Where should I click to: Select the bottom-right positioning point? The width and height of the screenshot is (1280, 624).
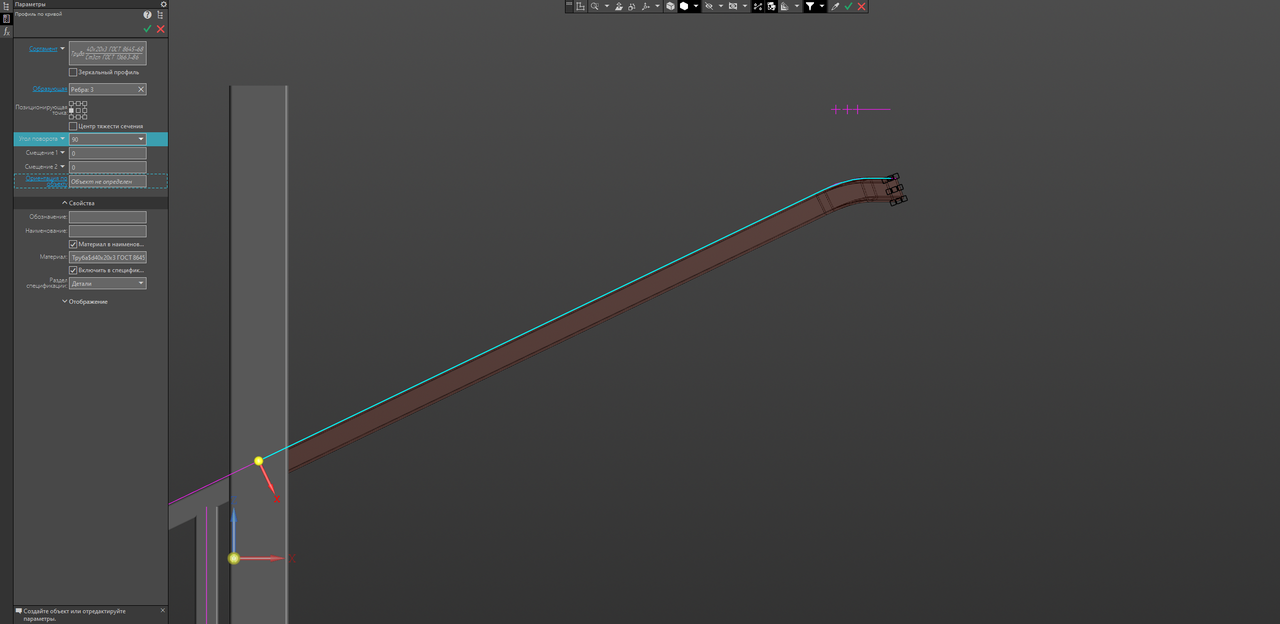[x=84, y=117]
